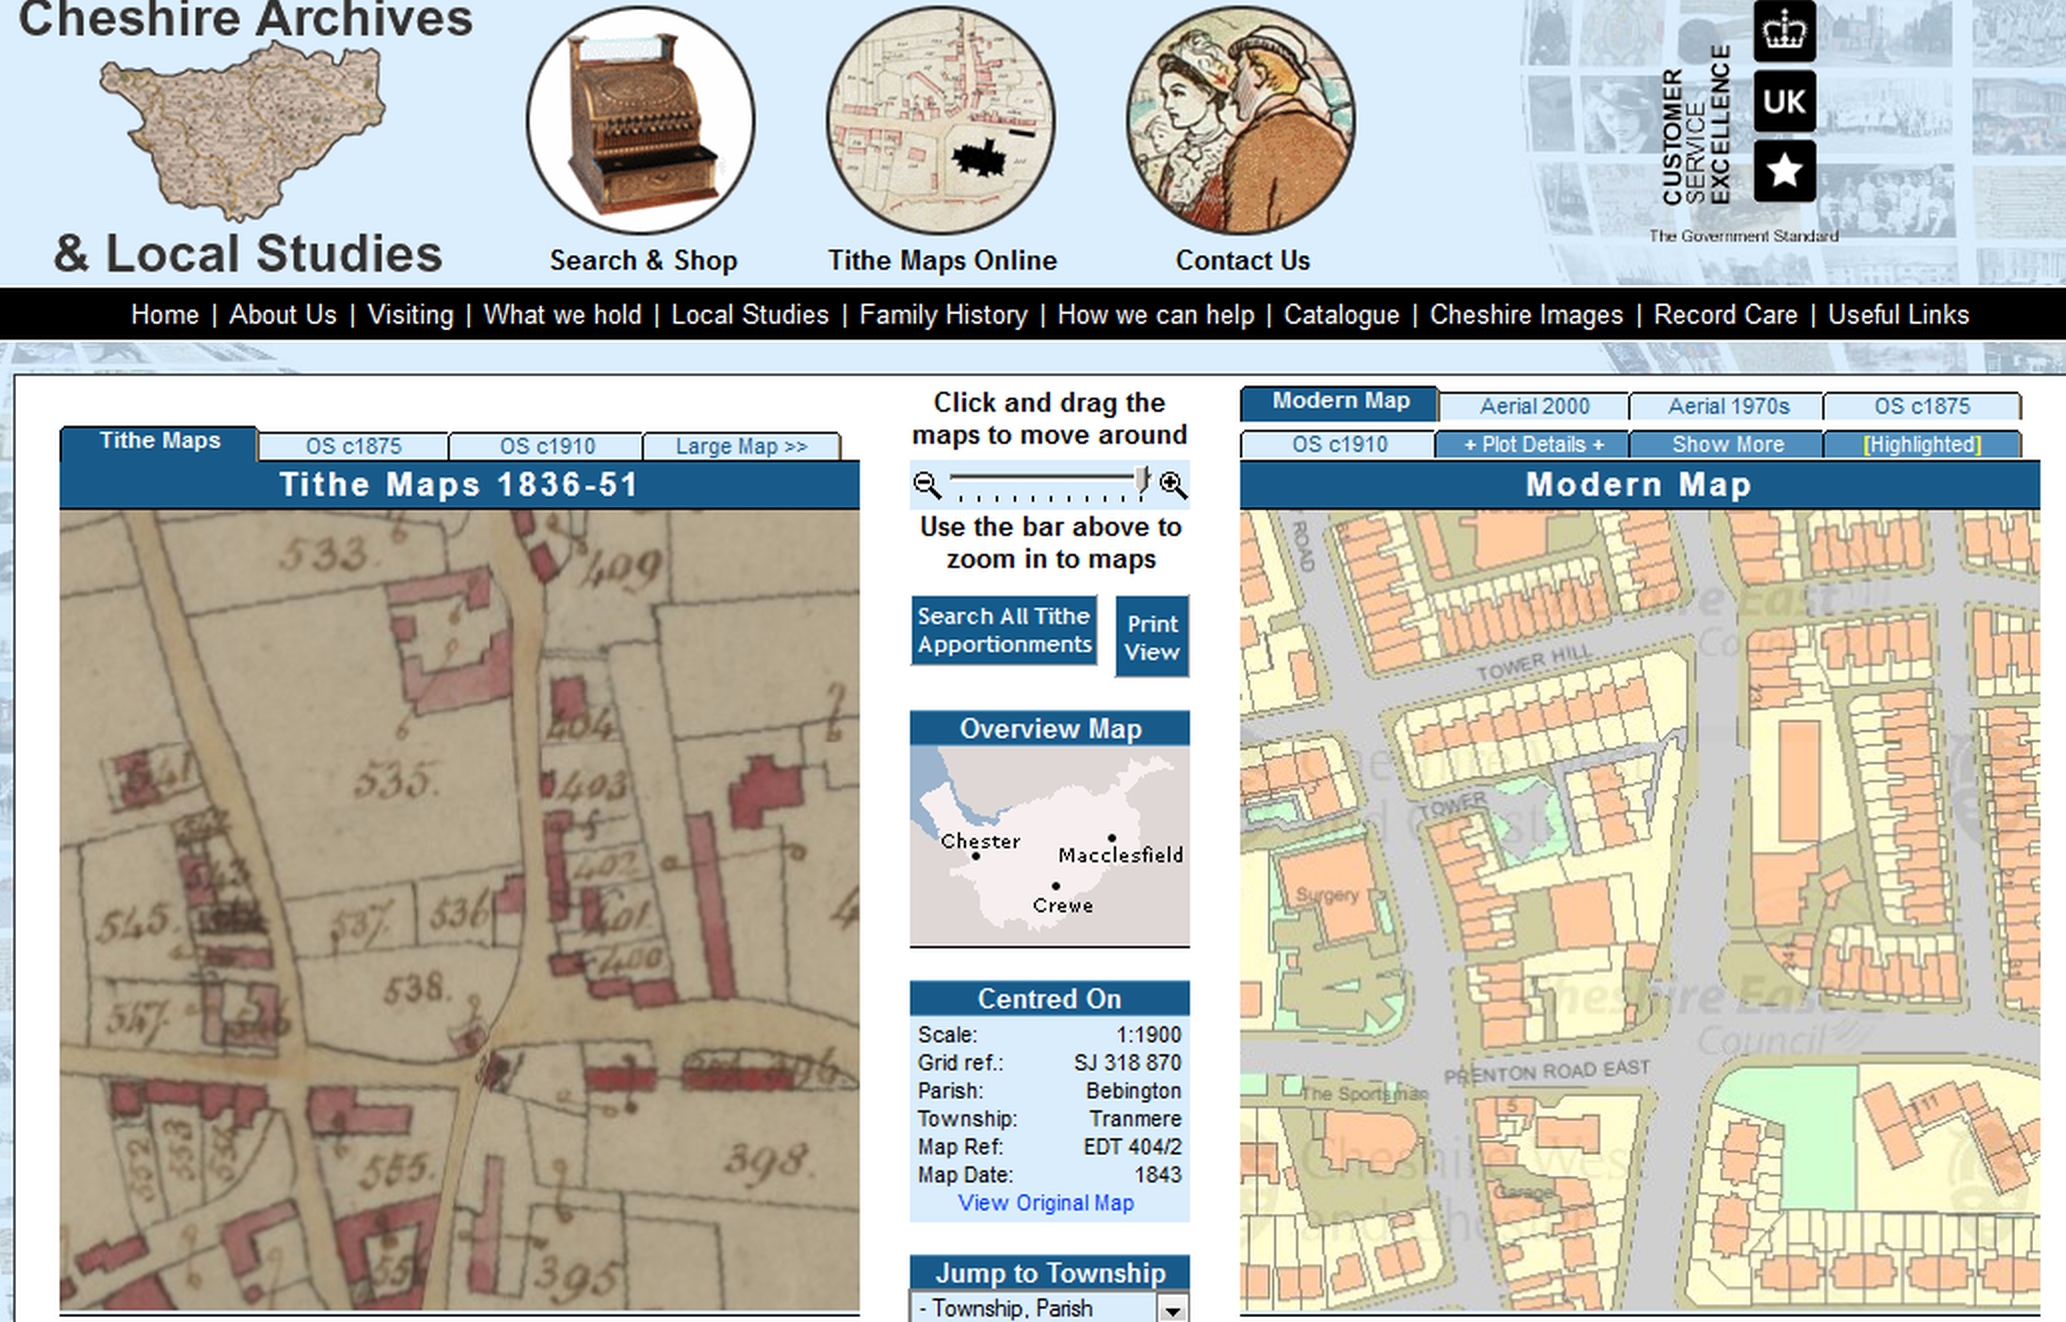
Task: Open About Us menu item
Action: click(x=283, y=315)
